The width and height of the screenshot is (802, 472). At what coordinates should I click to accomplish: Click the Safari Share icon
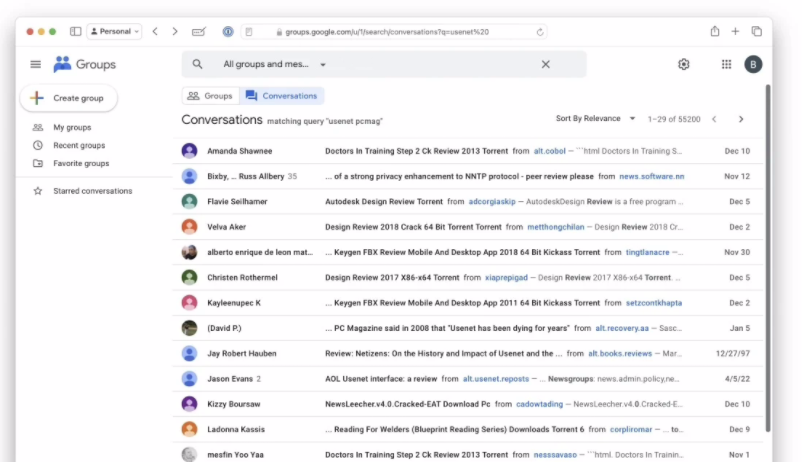(715, 31)
